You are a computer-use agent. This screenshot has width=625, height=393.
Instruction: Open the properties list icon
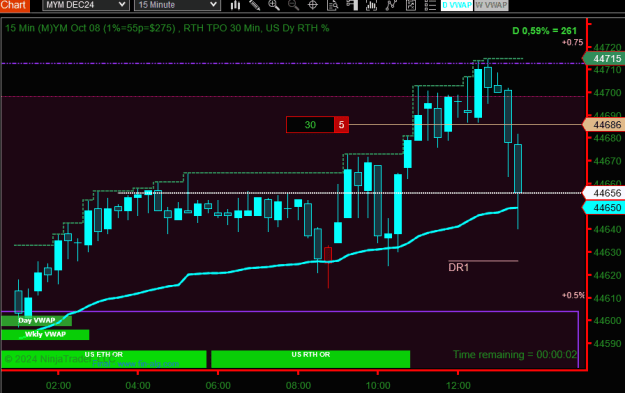[430, 5]
